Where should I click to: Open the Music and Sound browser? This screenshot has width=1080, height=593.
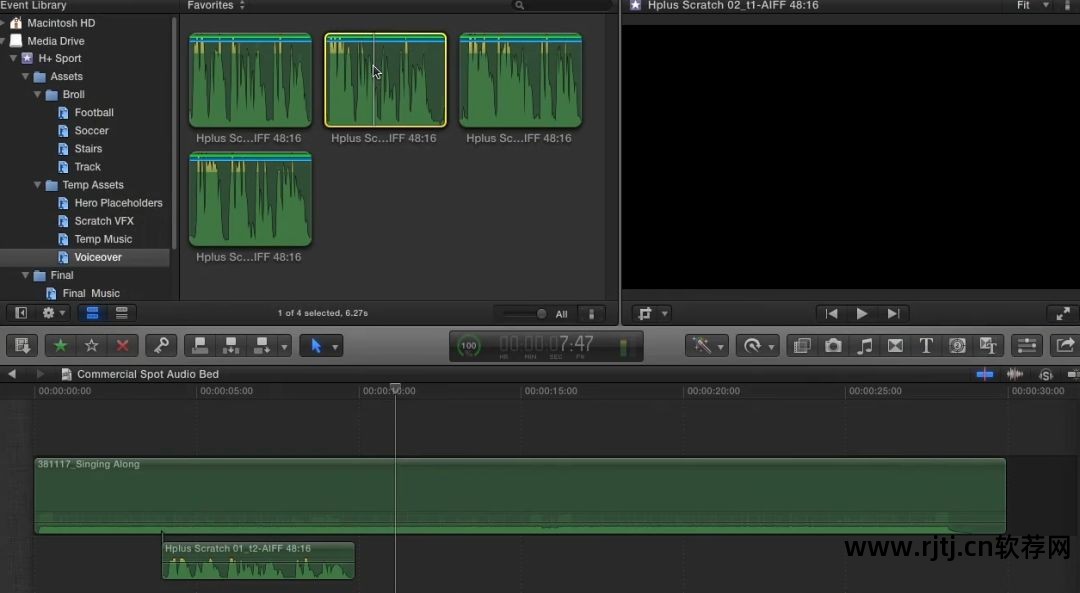pyautogui.click(x=864, y=345)
